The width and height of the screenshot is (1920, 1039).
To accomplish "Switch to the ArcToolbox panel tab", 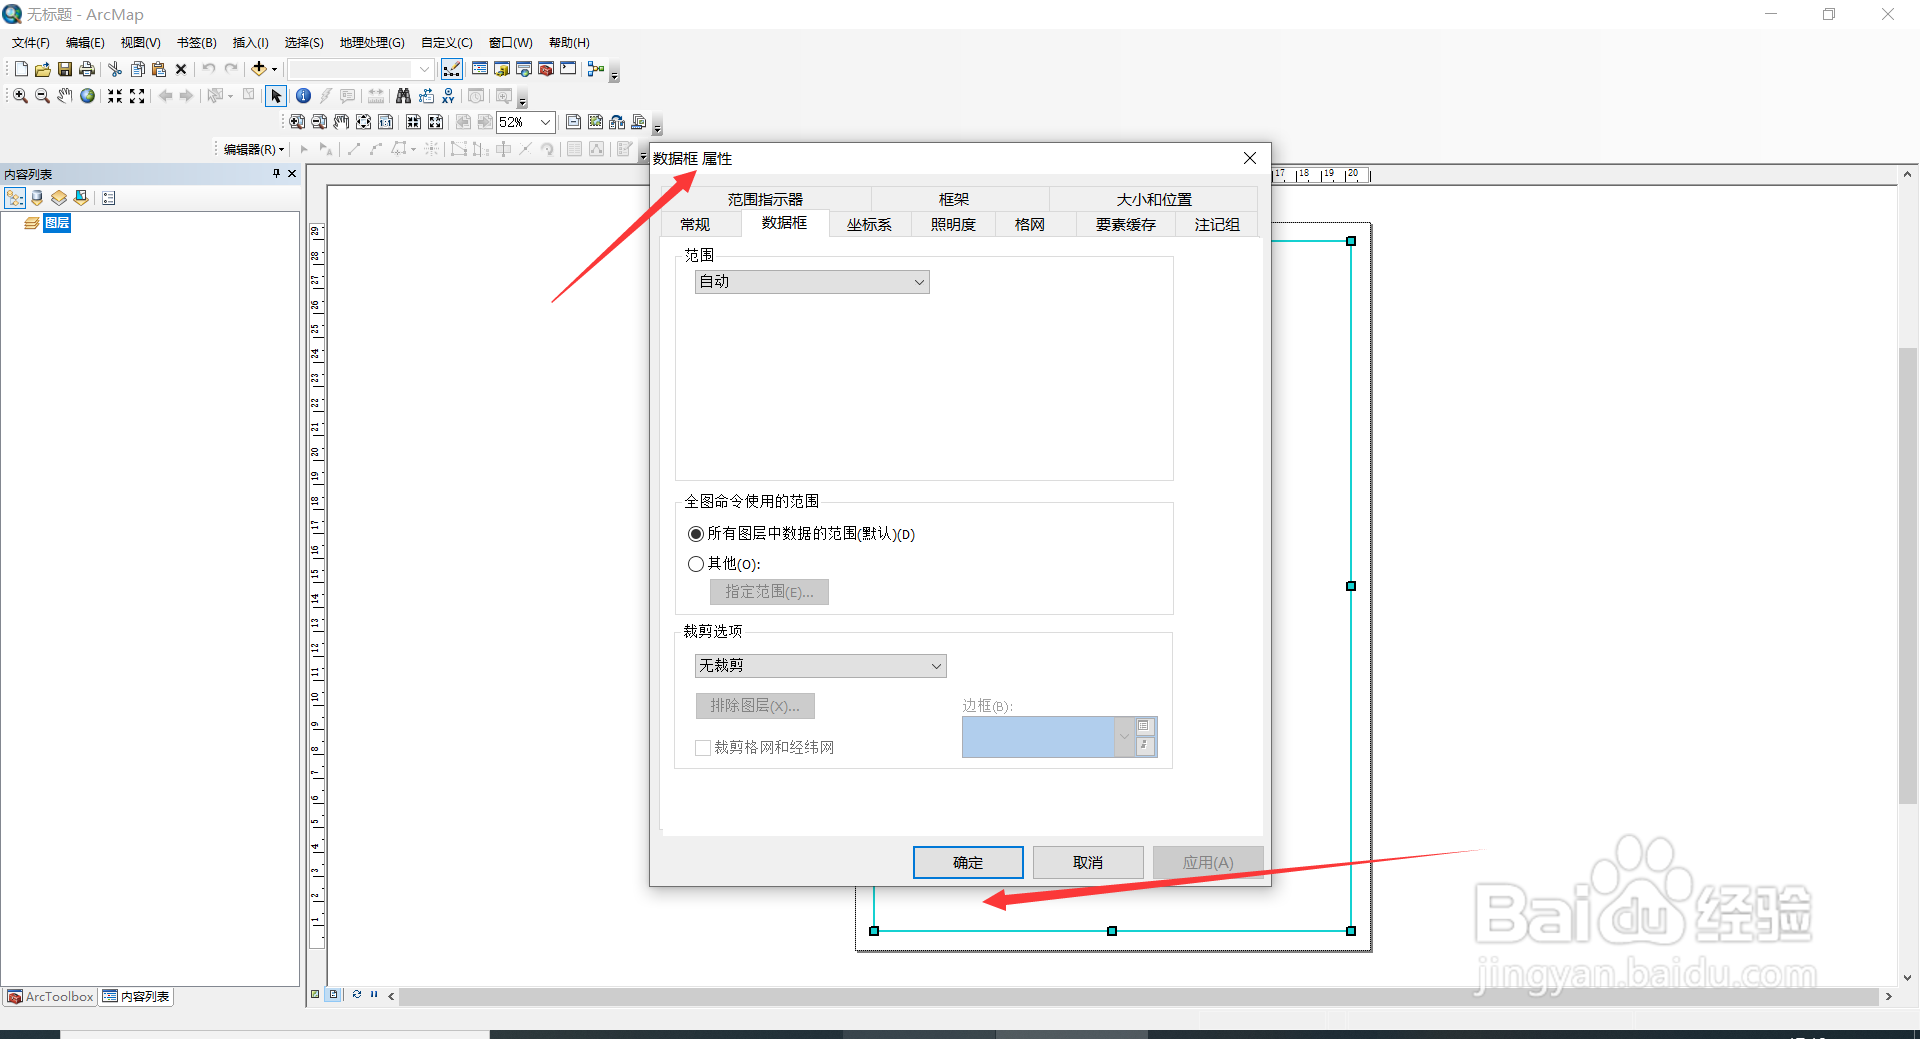I will point(49,996).
